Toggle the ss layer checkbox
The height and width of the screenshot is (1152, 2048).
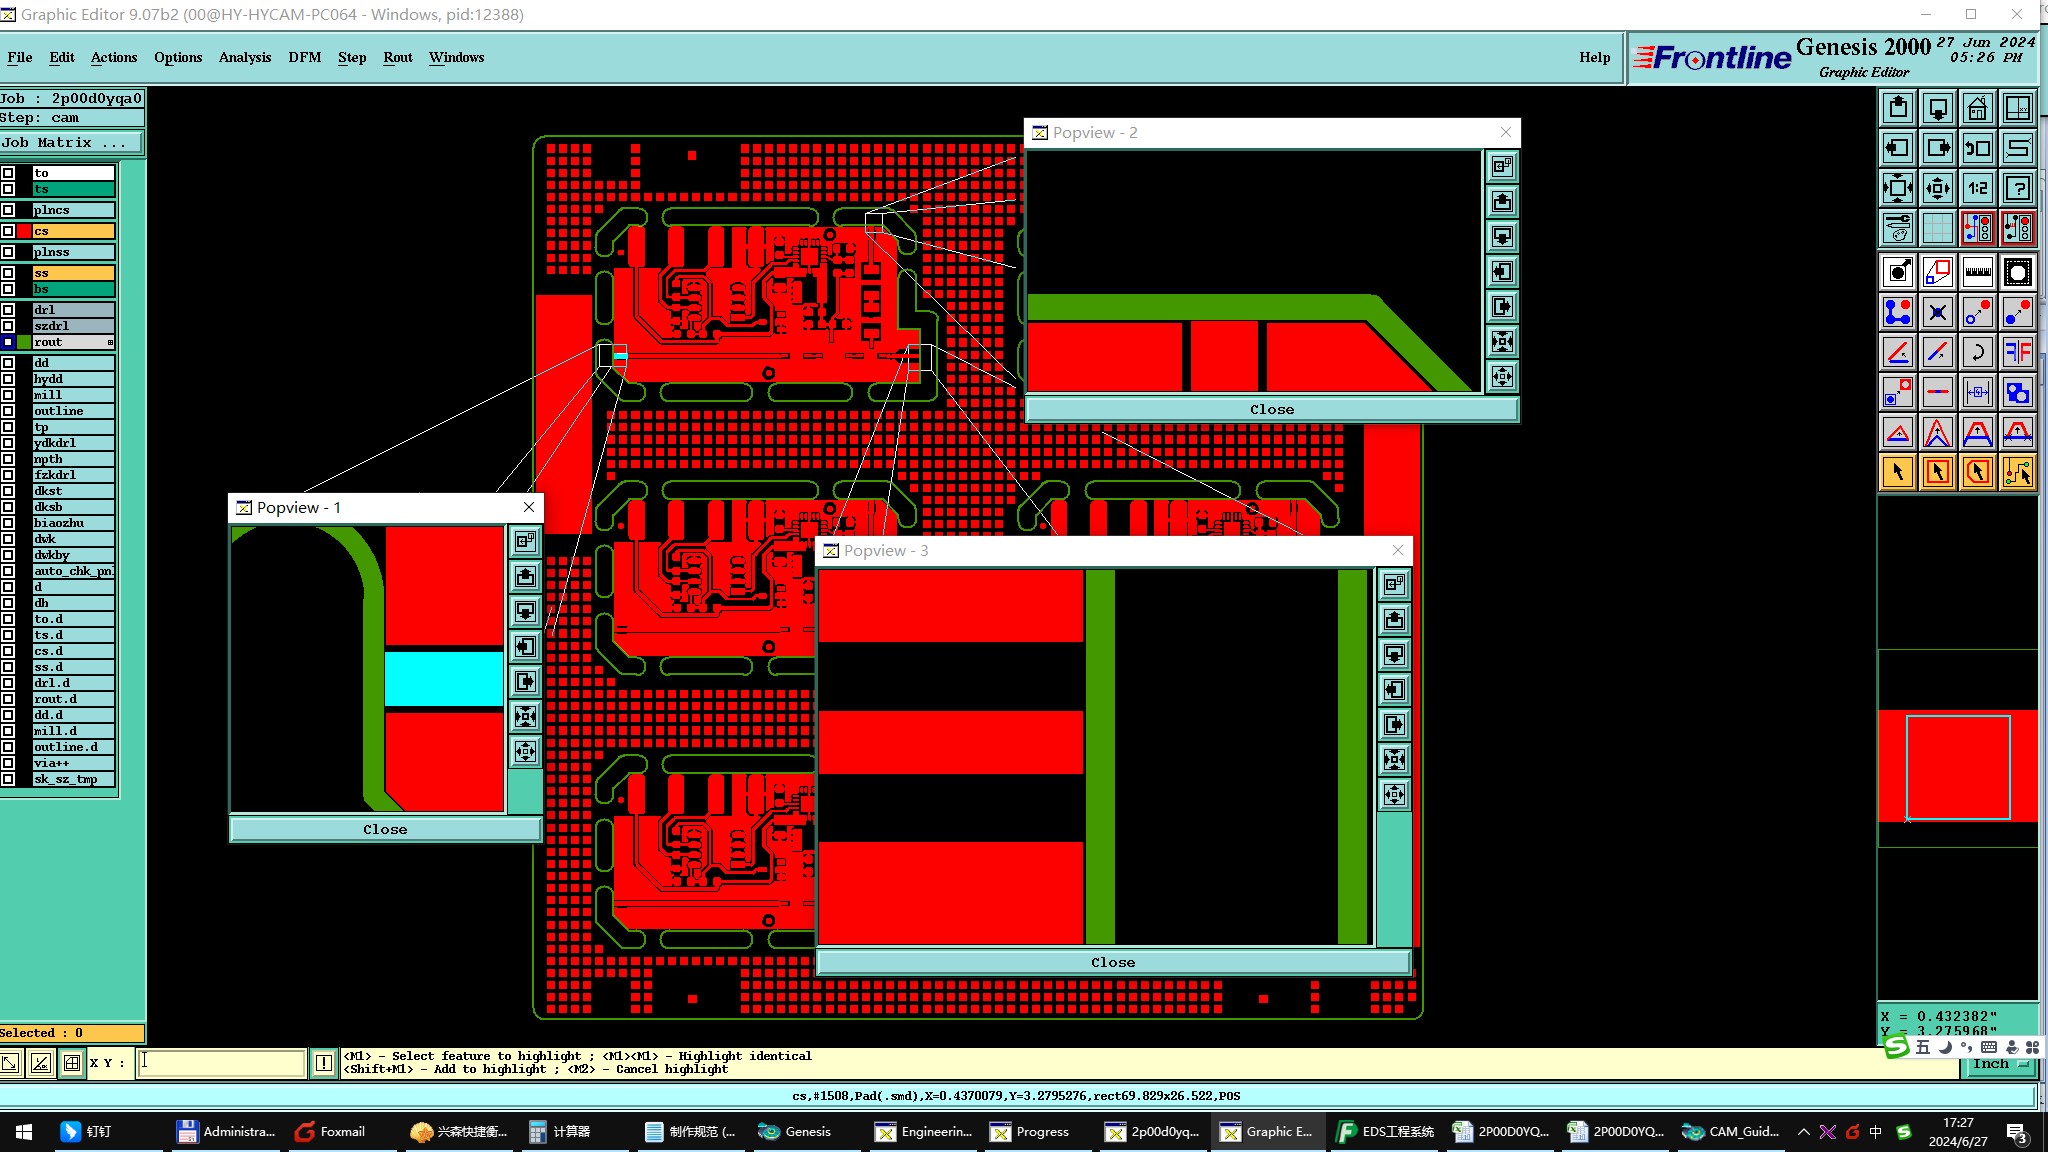click(8, 273)
